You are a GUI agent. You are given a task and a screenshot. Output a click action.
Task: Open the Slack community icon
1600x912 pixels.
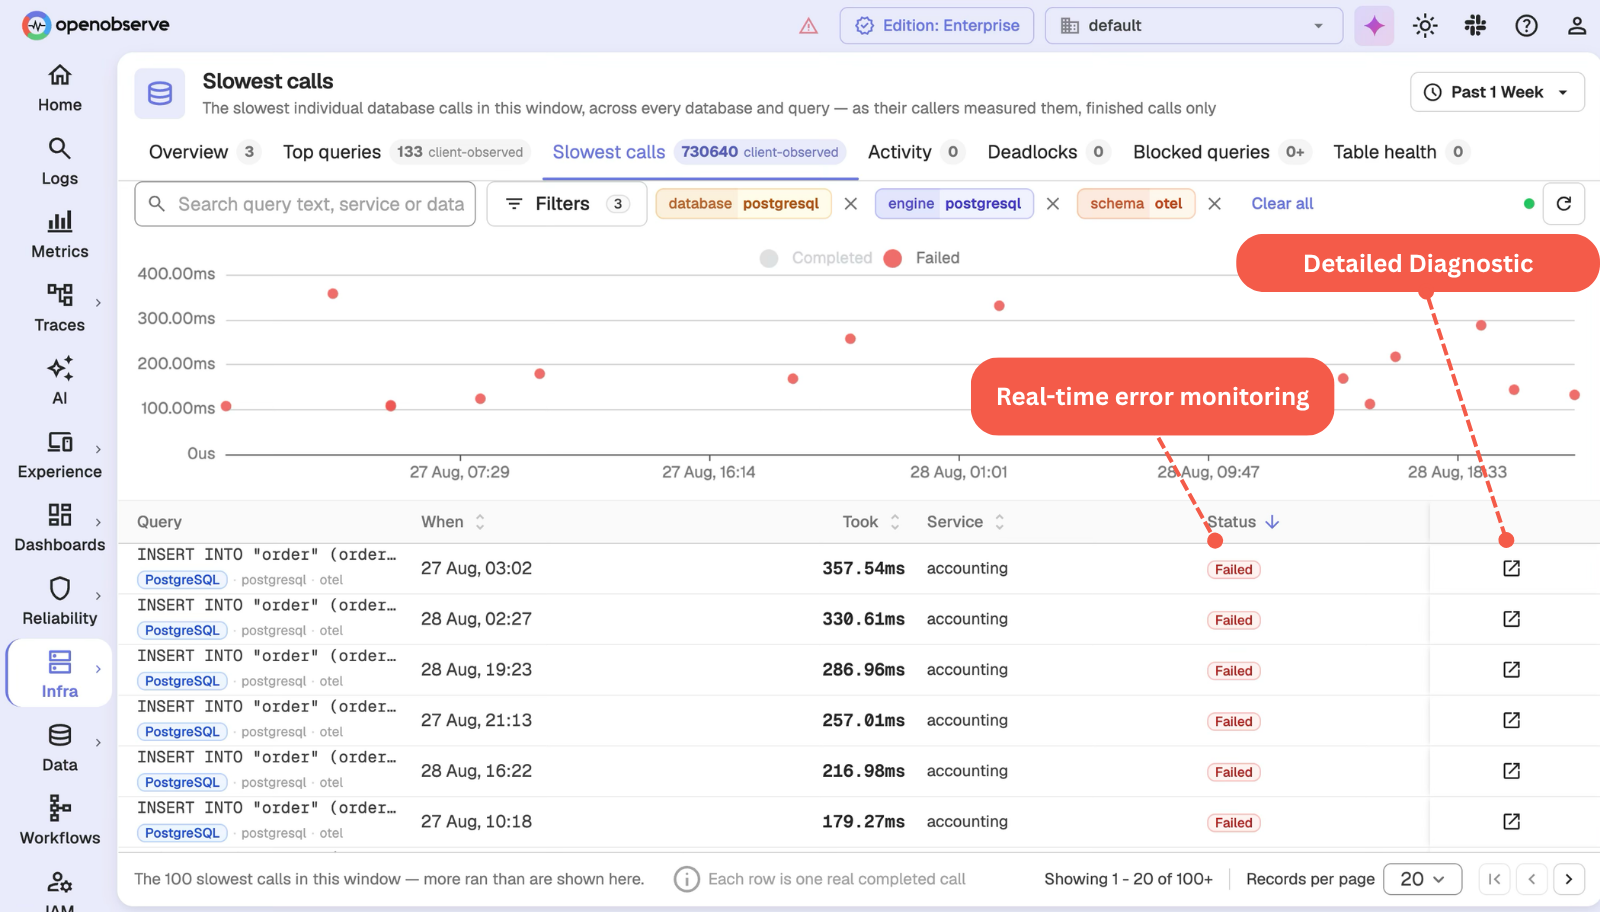(1475, 26)
